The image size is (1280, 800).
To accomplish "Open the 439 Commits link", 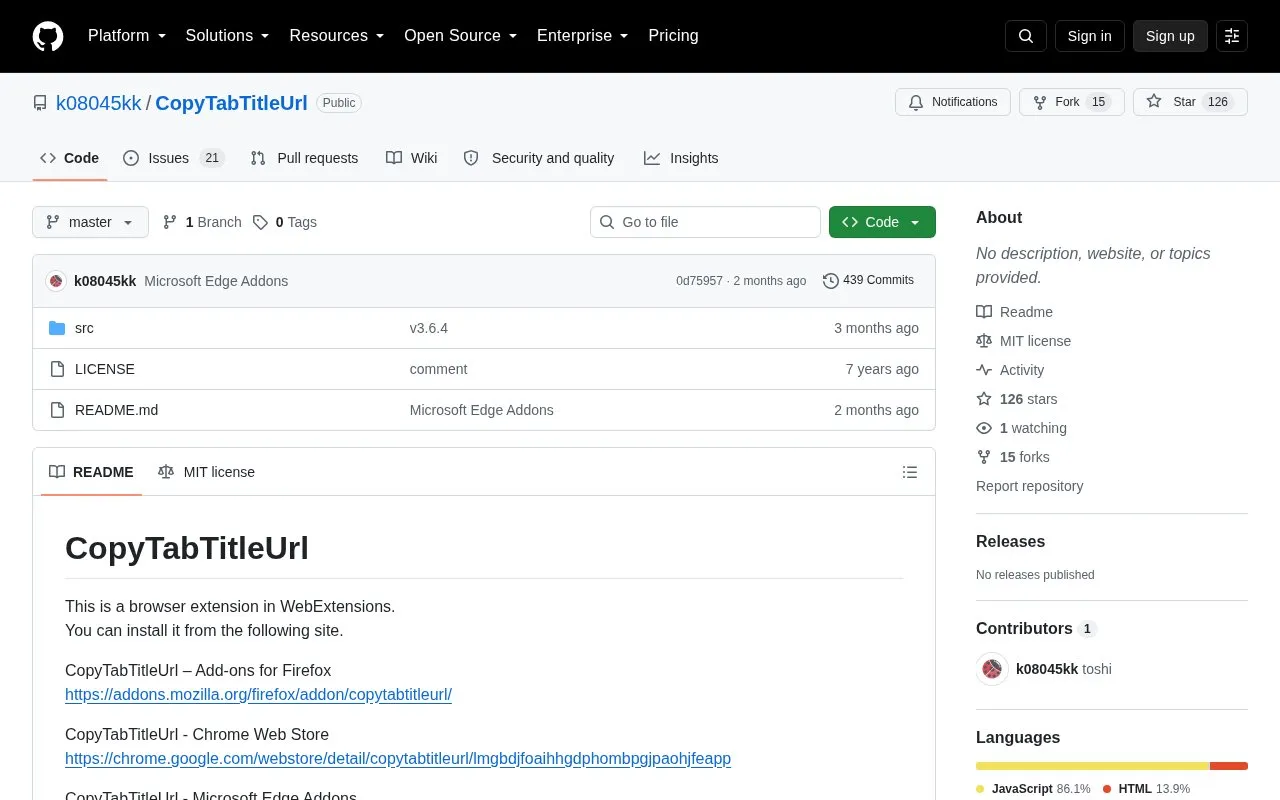I will (868, 280).
